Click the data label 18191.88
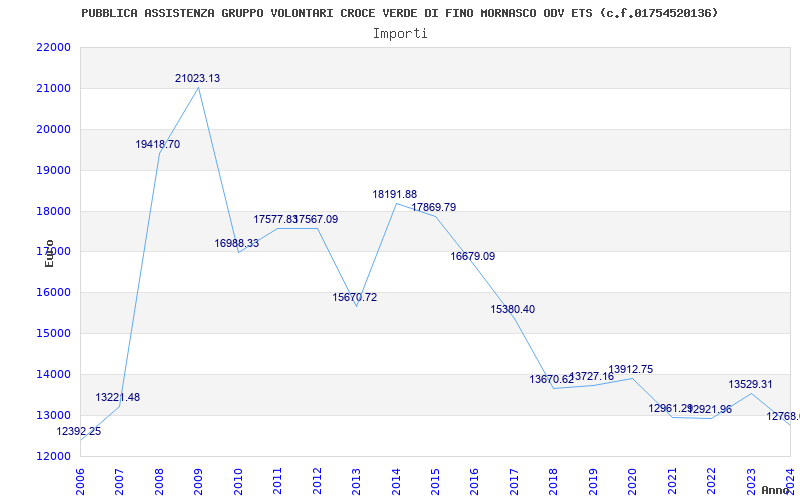 (x=394, y=194)
